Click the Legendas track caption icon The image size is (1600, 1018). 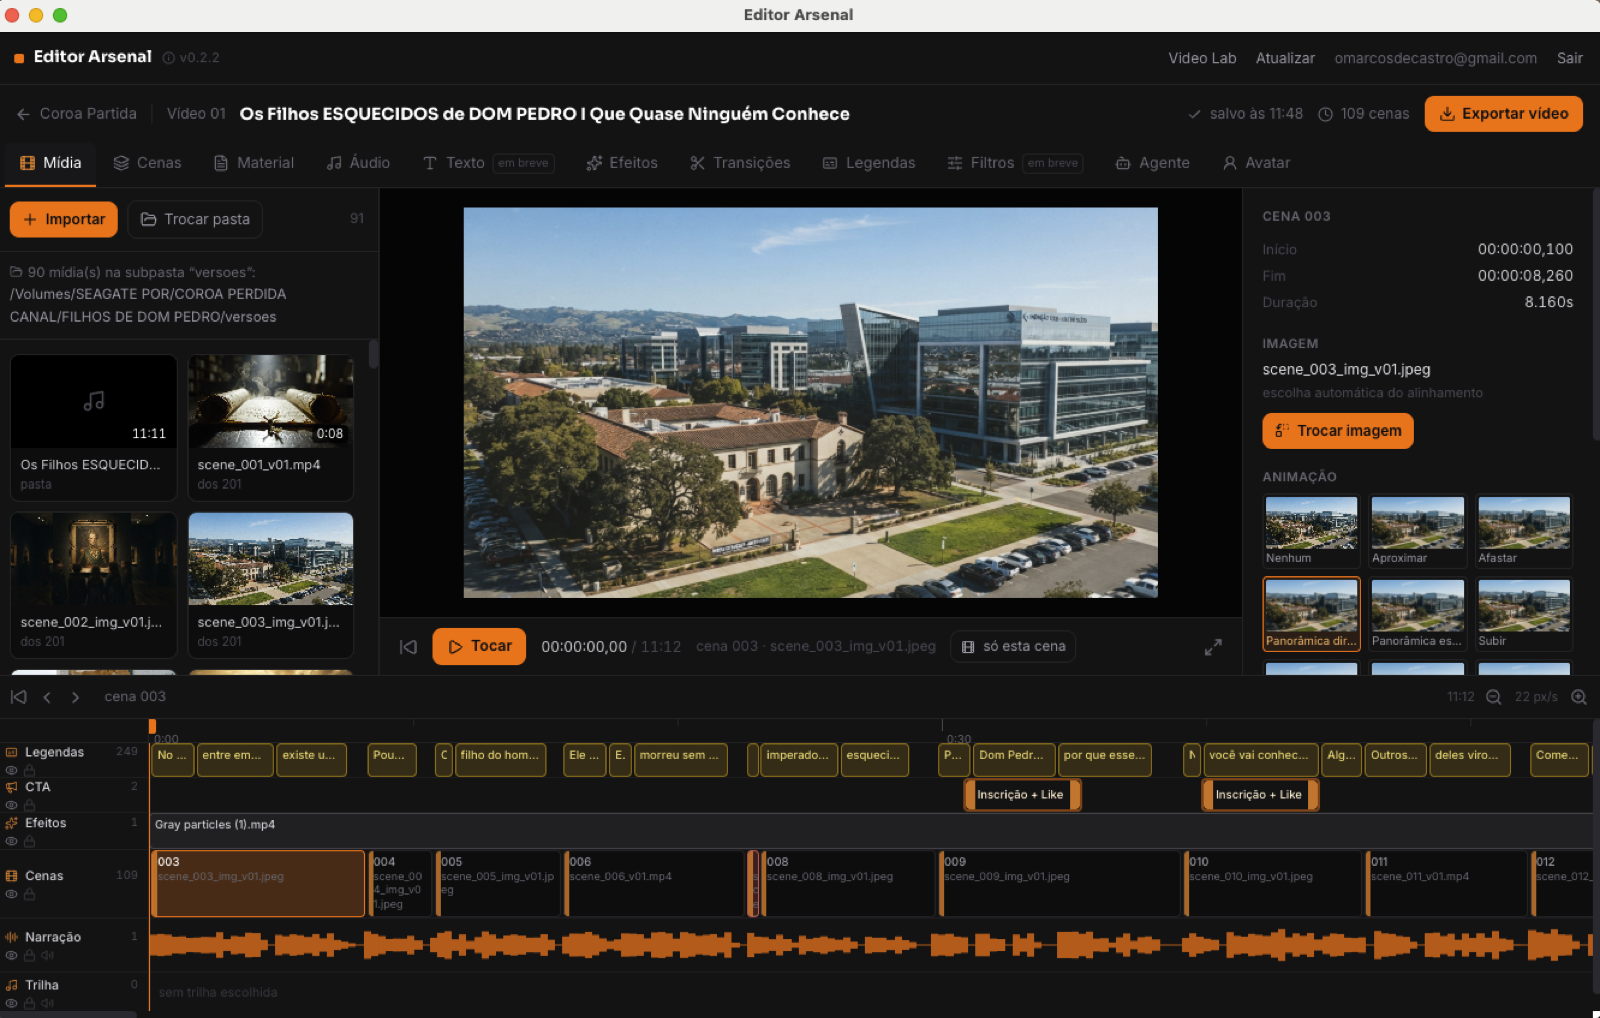coord(12,752)
